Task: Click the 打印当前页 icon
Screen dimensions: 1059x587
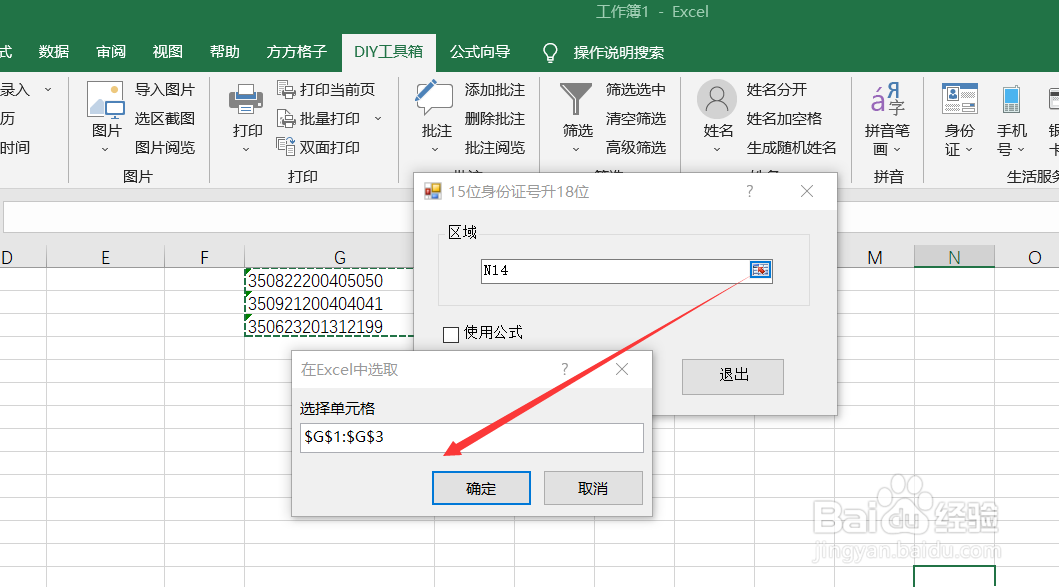Action: (286, 89)
